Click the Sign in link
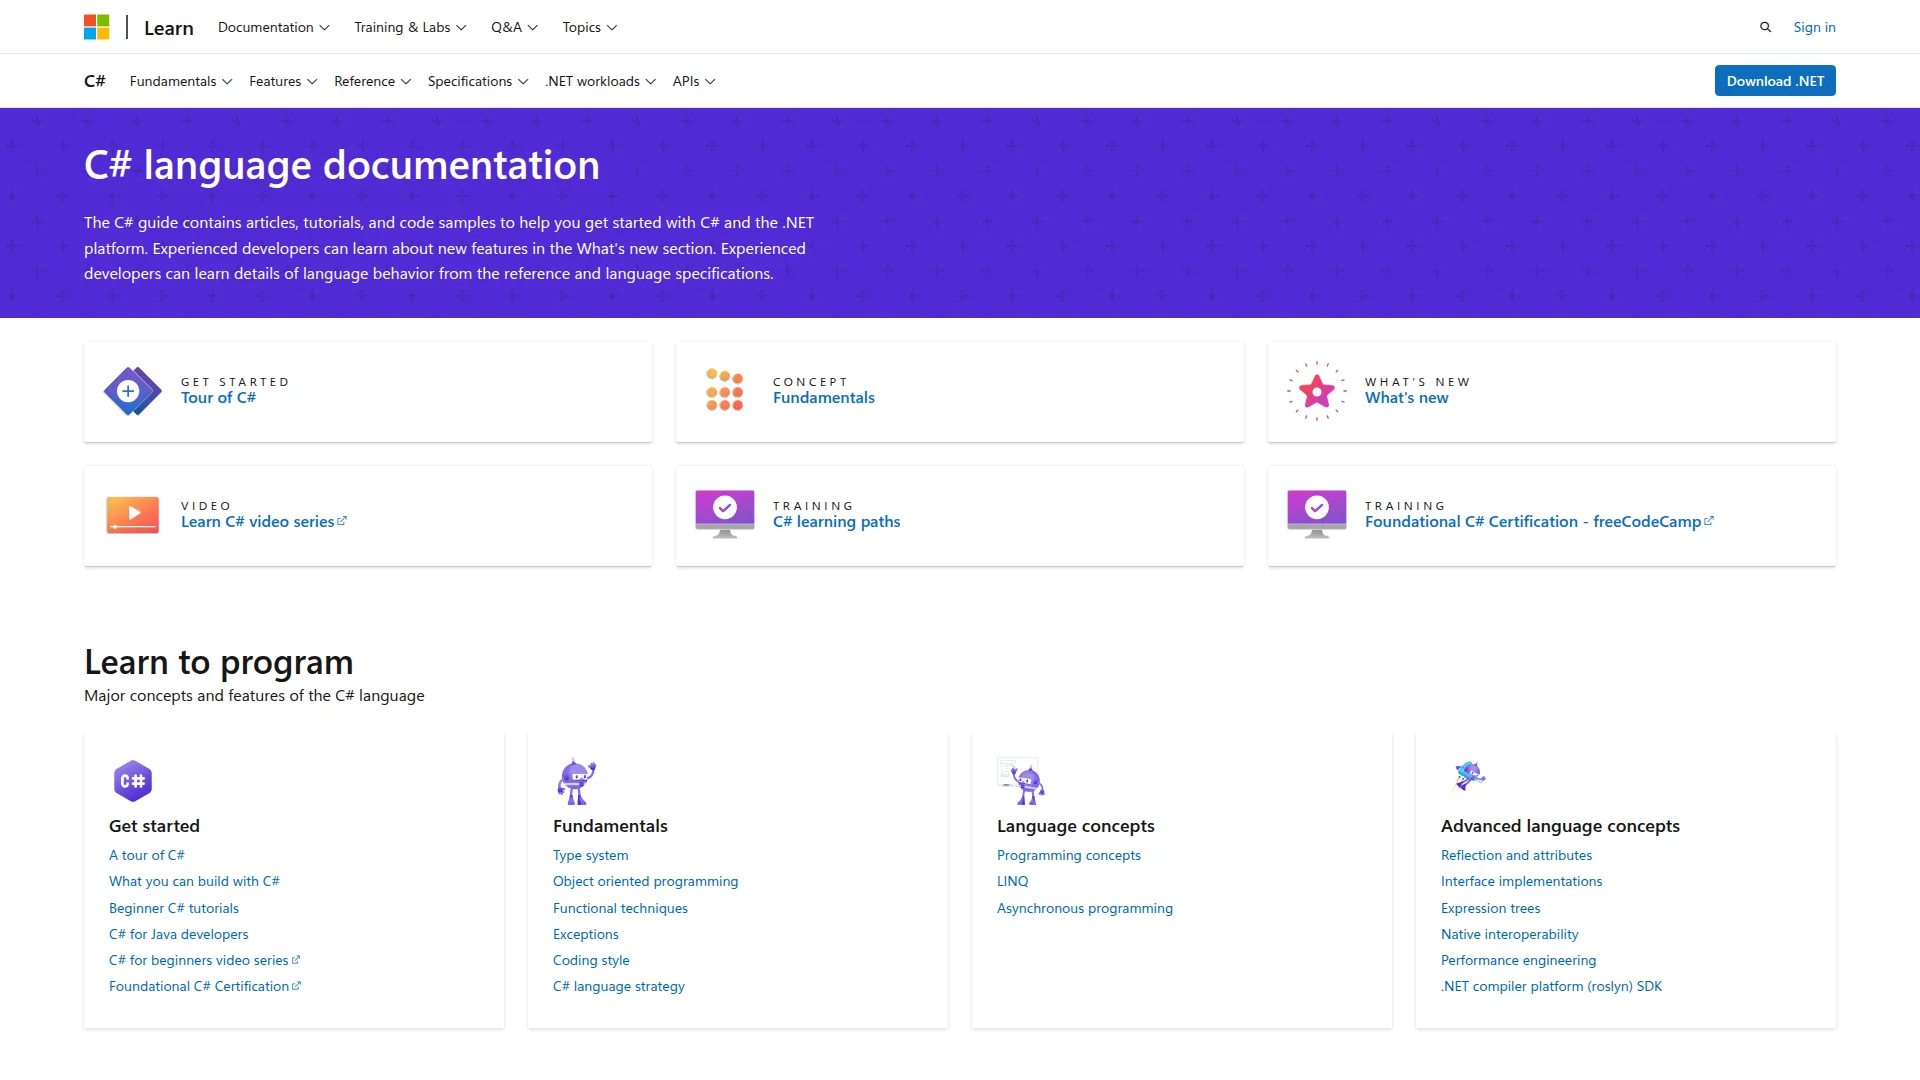Viewport: 1920px width, 1080px height. pyautogui.click(x=1814, y=27)
